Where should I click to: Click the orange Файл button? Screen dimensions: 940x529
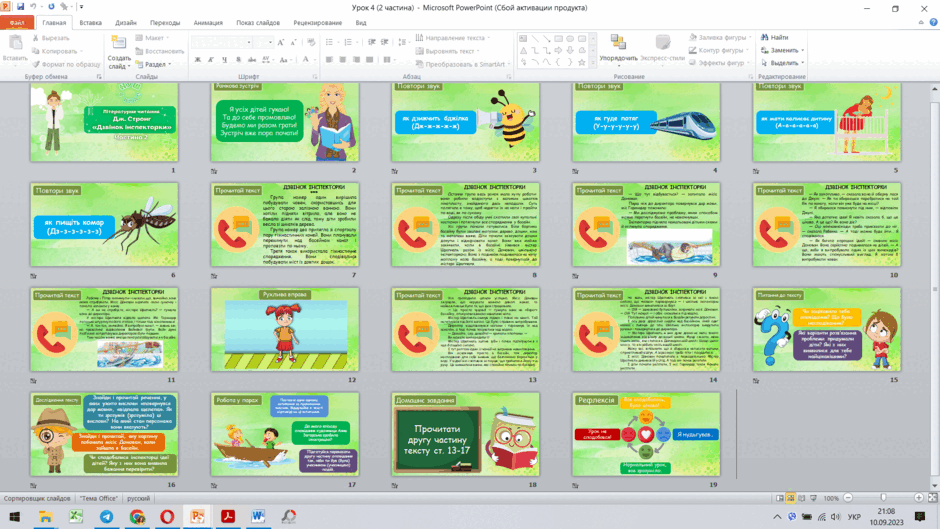[17, 23]
